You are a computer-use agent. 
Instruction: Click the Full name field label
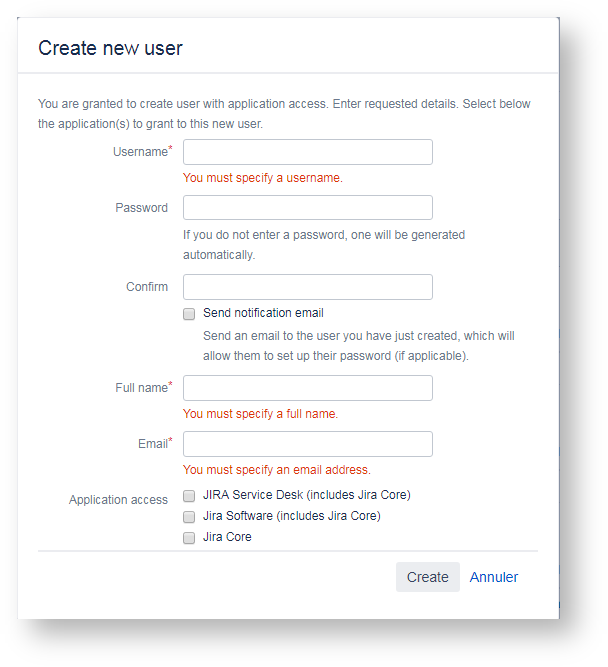tap(141, 388)
